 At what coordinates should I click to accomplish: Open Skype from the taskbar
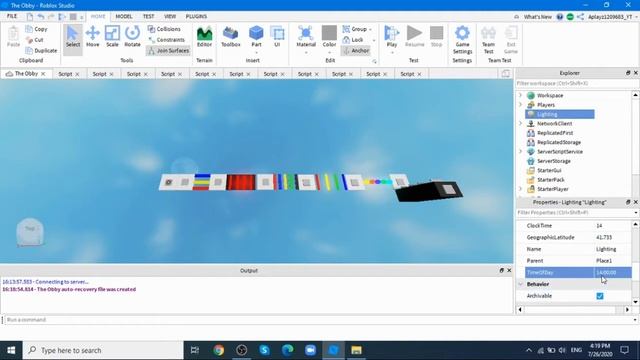264,350
